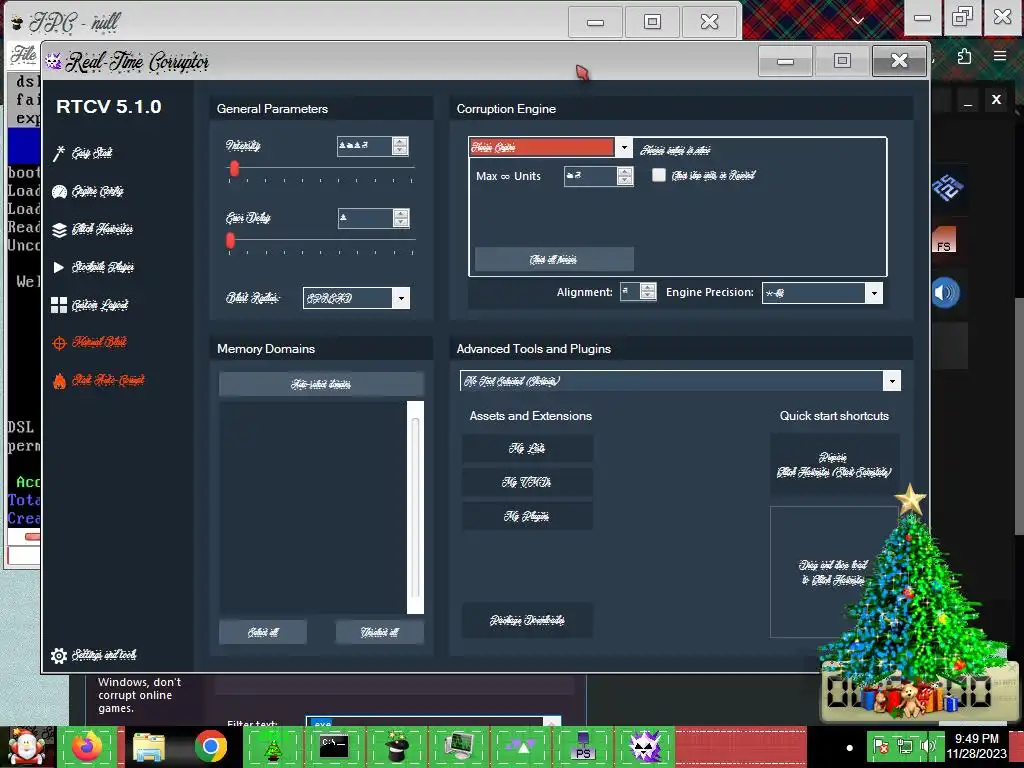This screenshot has width=1024, height=768.
Task: Decrease Max Units with the down arrow
Action: point(625,181)
